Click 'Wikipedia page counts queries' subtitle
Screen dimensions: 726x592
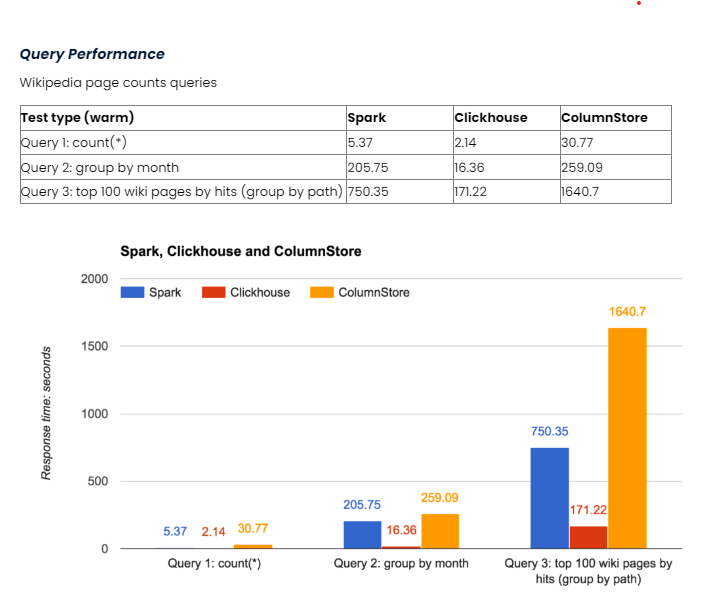click(118, 83)
